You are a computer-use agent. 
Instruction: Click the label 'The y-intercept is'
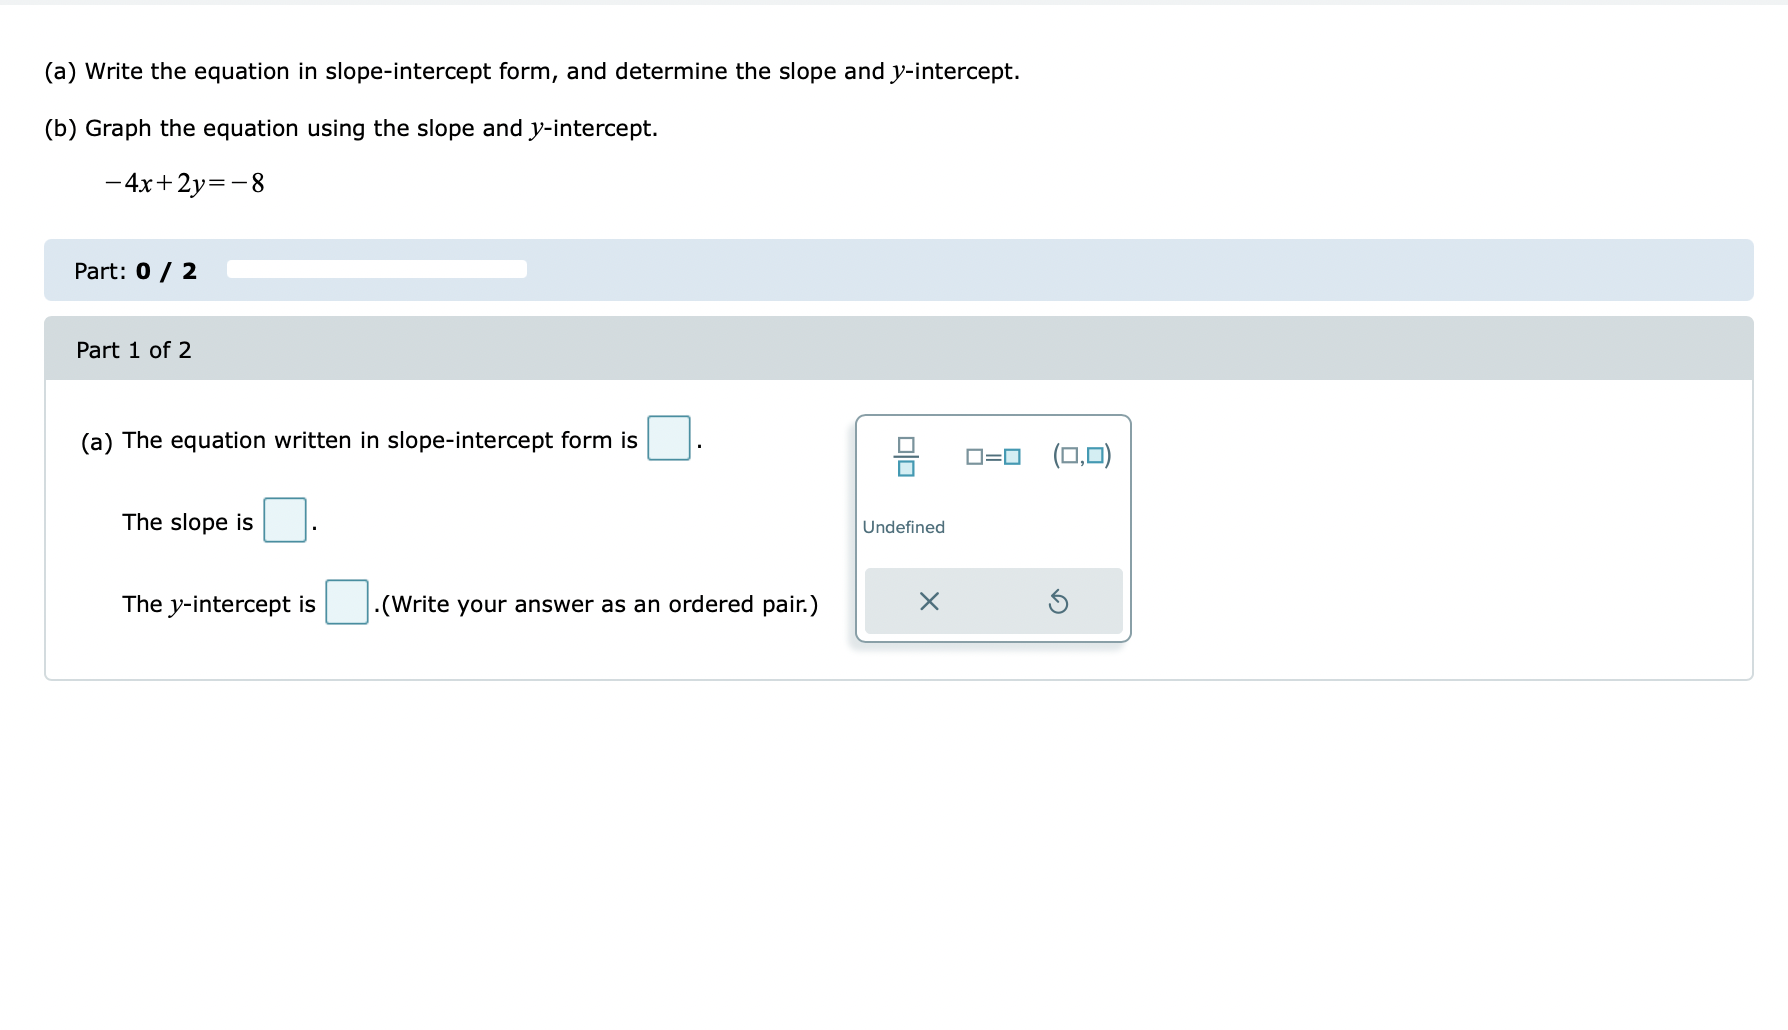pyautogui.click(x=219, y=604)
